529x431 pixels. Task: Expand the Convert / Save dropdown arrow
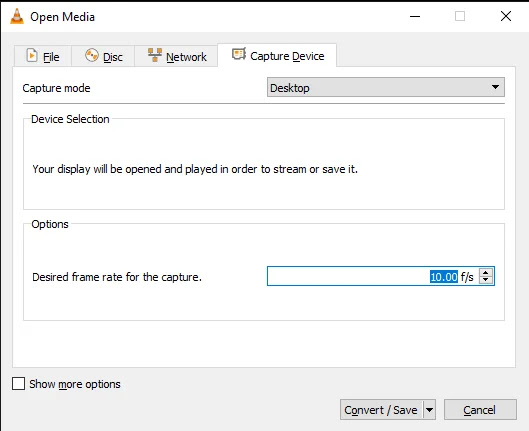(429, 410)
